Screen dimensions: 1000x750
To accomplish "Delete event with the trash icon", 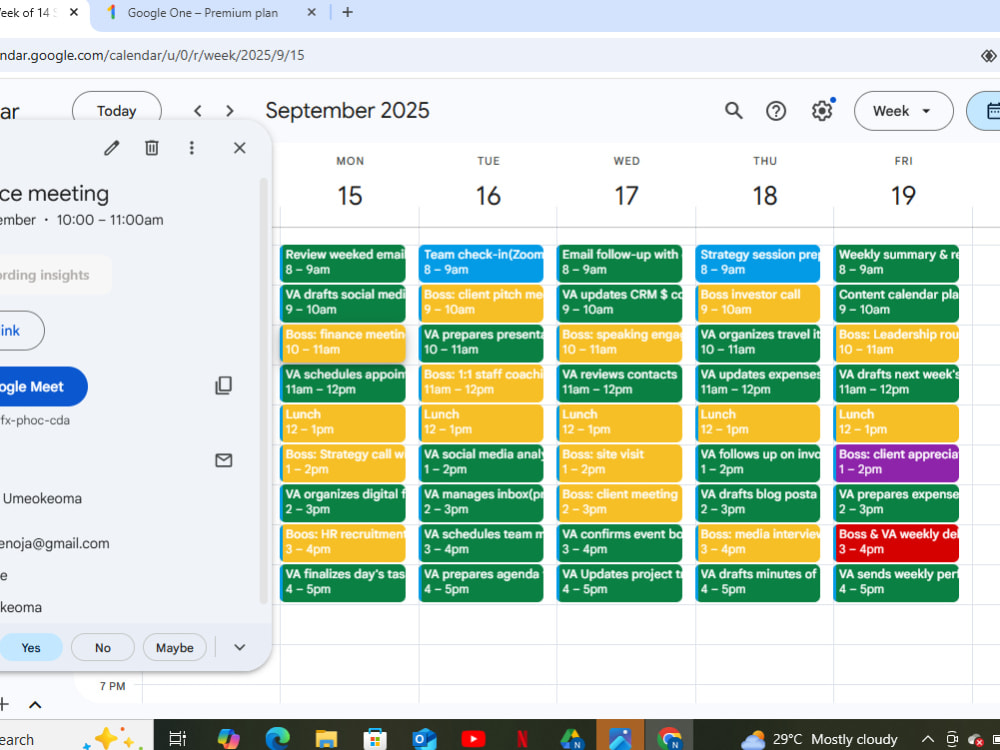I will [152, 148].
